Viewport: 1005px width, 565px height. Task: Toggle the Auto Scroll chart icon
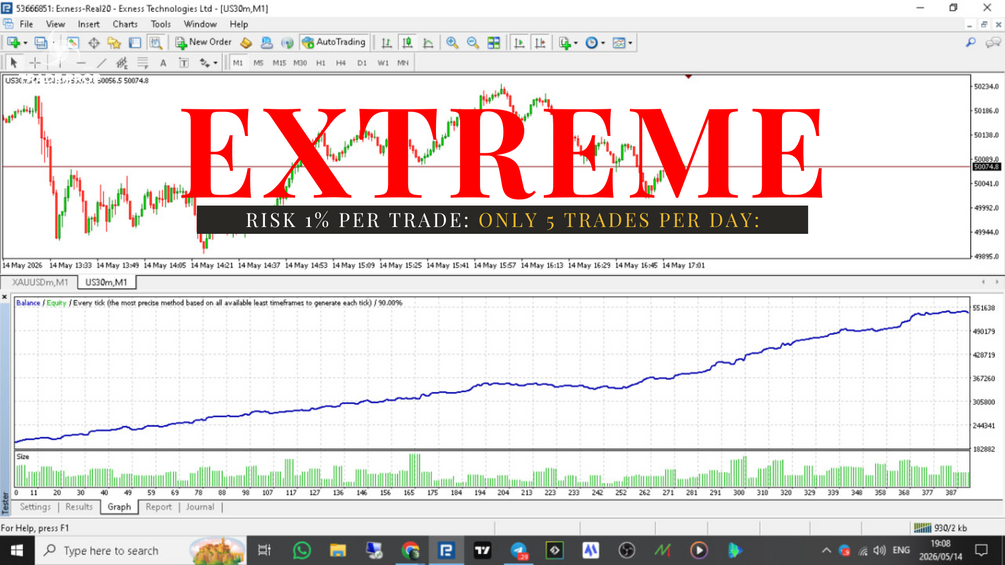519,43
